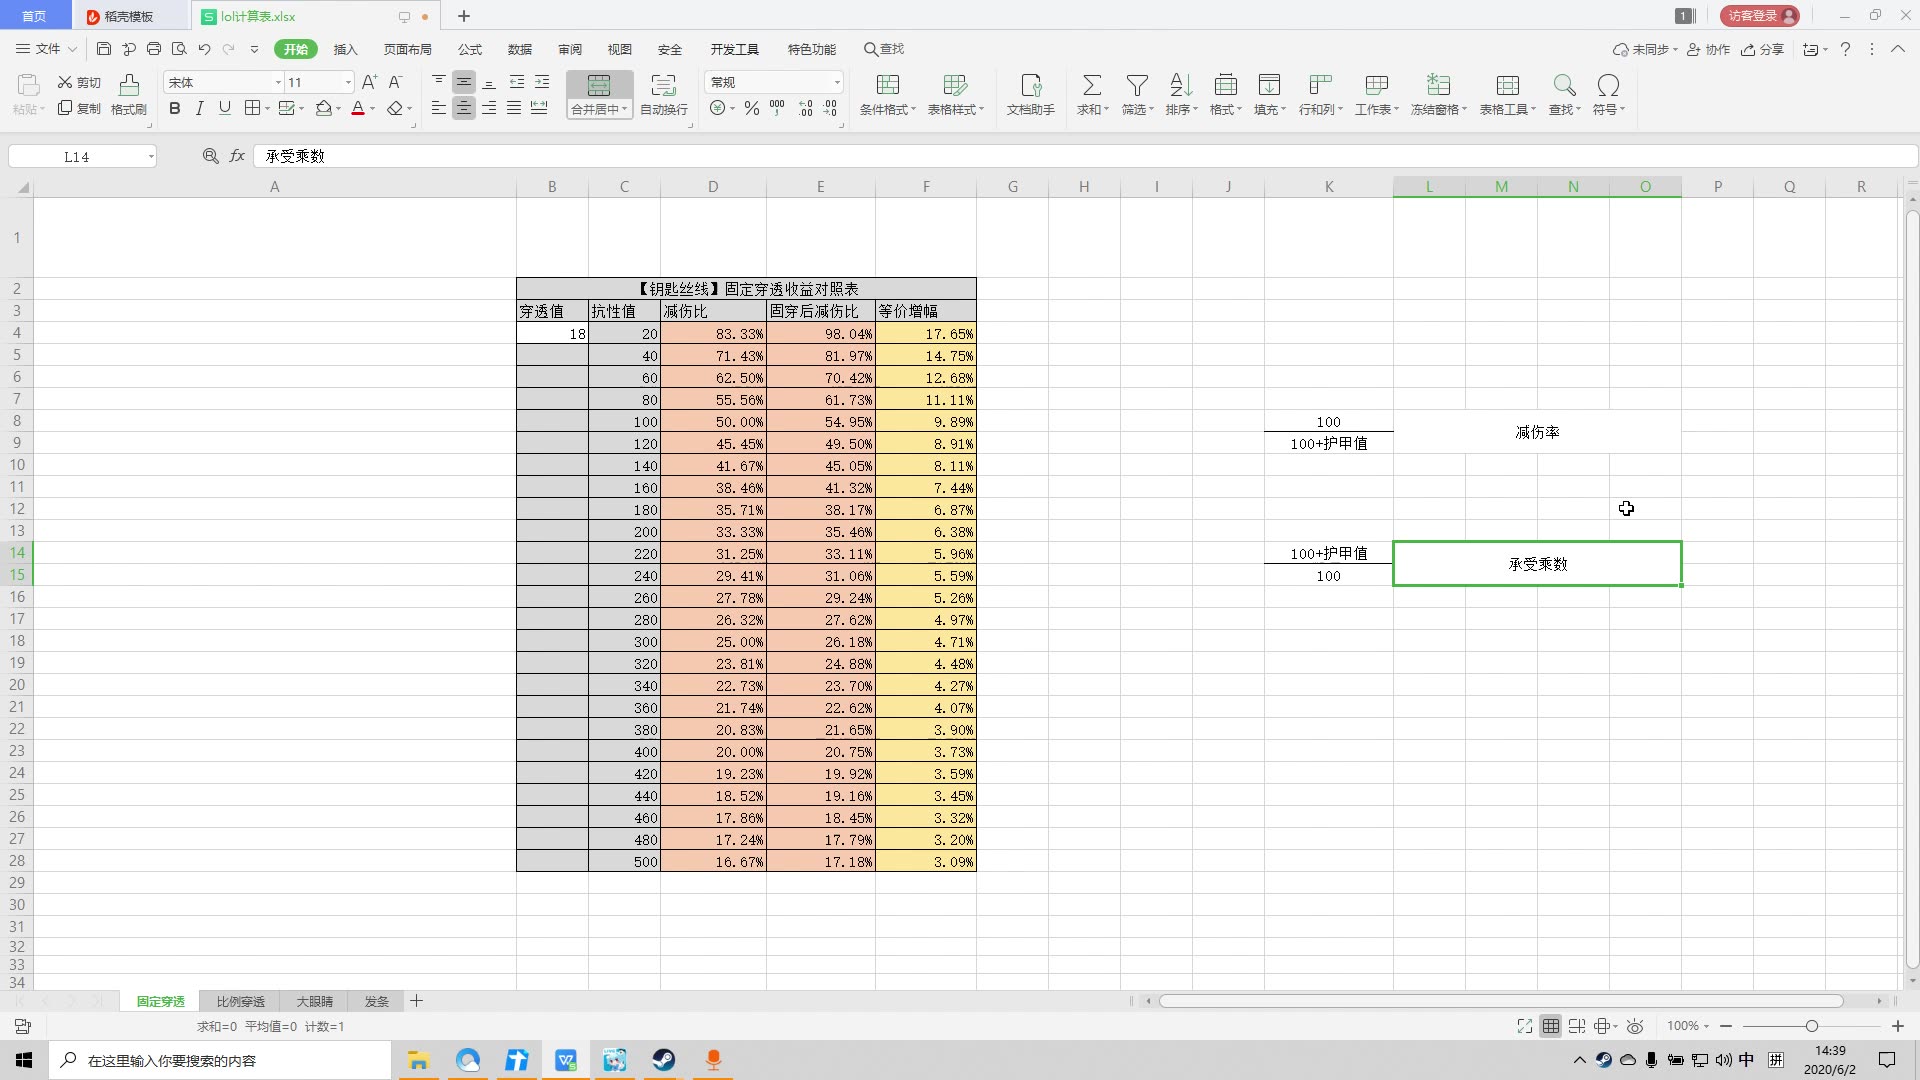Toggle eye-protection mode in status bar
Image resolution: width=1920 pixels, height=1080 pixels.
pos(1635,1026)
